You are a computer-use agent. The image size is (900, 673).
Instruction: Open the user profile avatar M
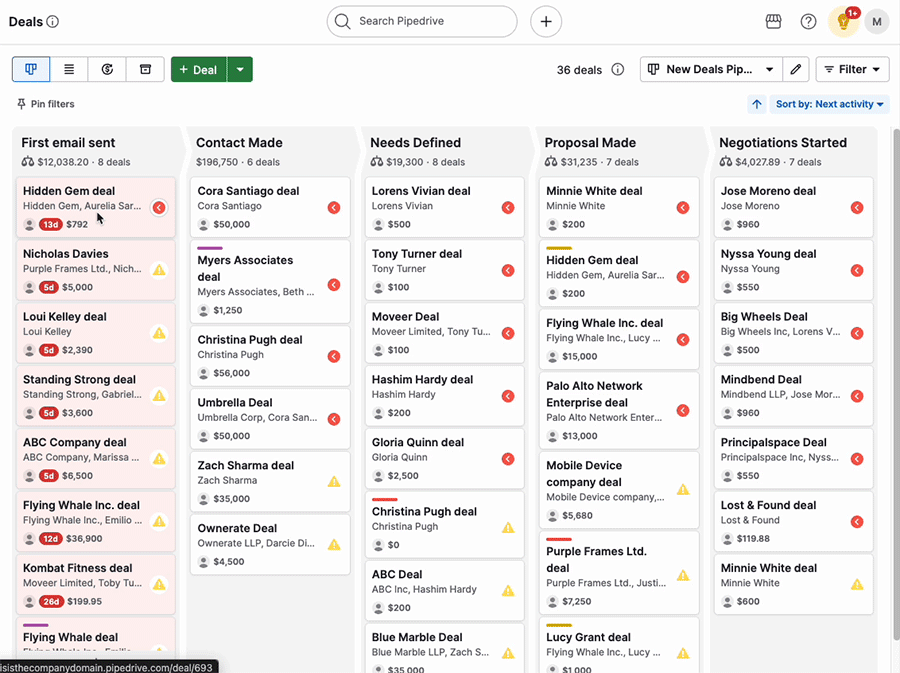tap(876, 22)
